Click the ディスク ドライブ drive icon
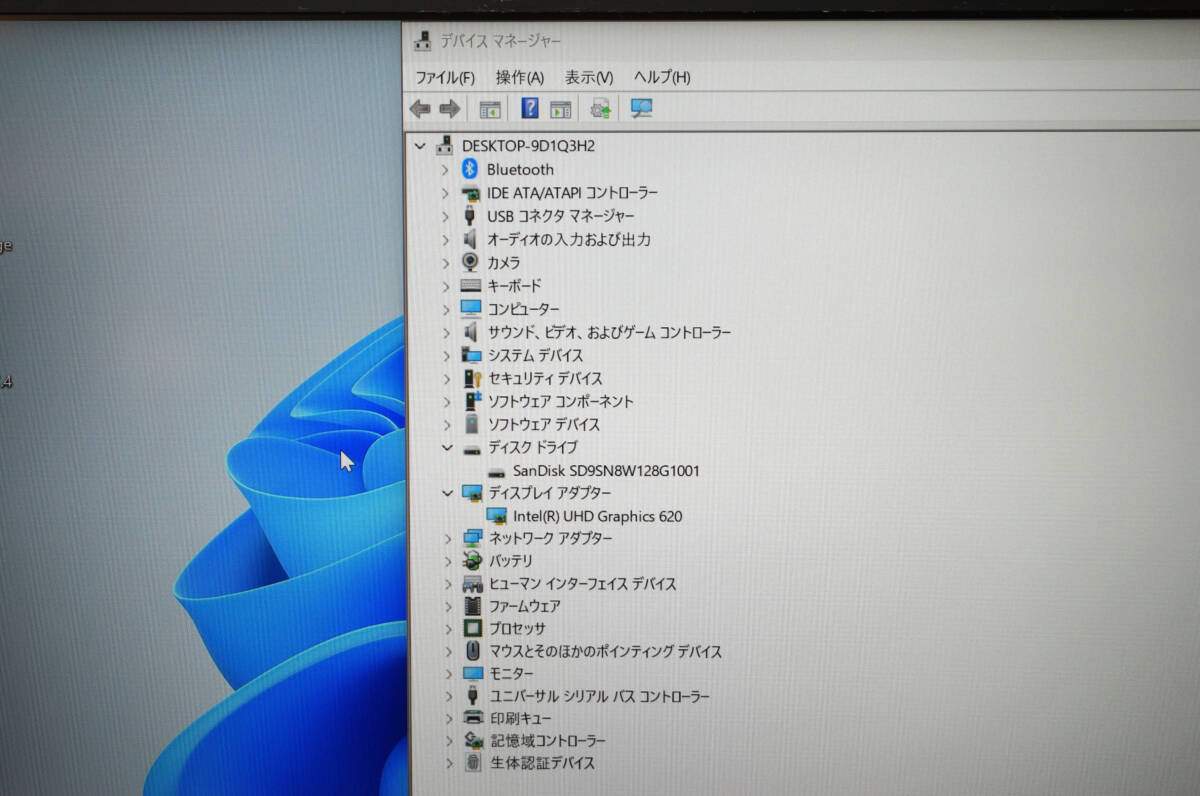Image resolution: width=1200 pixels, height=796 pixels. point(472,448)
